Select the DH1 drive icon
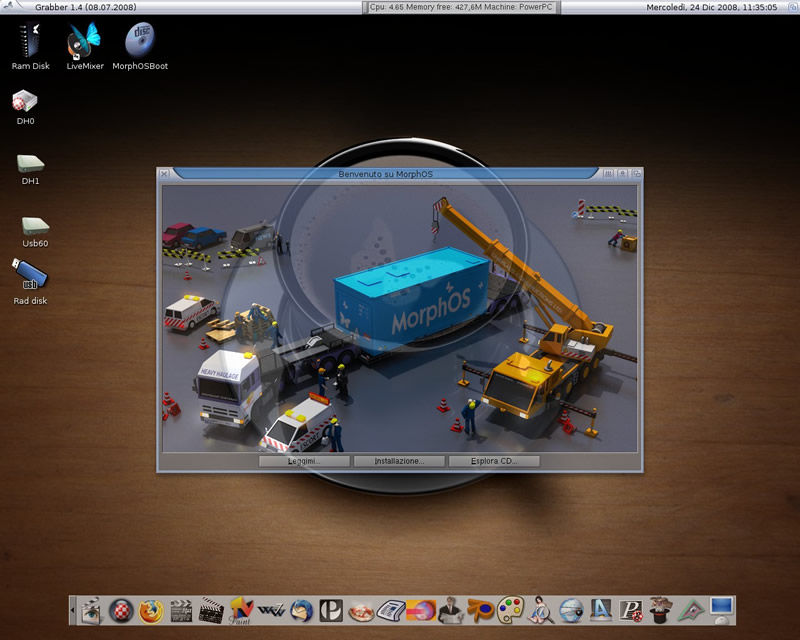Viewport: 800px width, 640px height. coord(31,169)
